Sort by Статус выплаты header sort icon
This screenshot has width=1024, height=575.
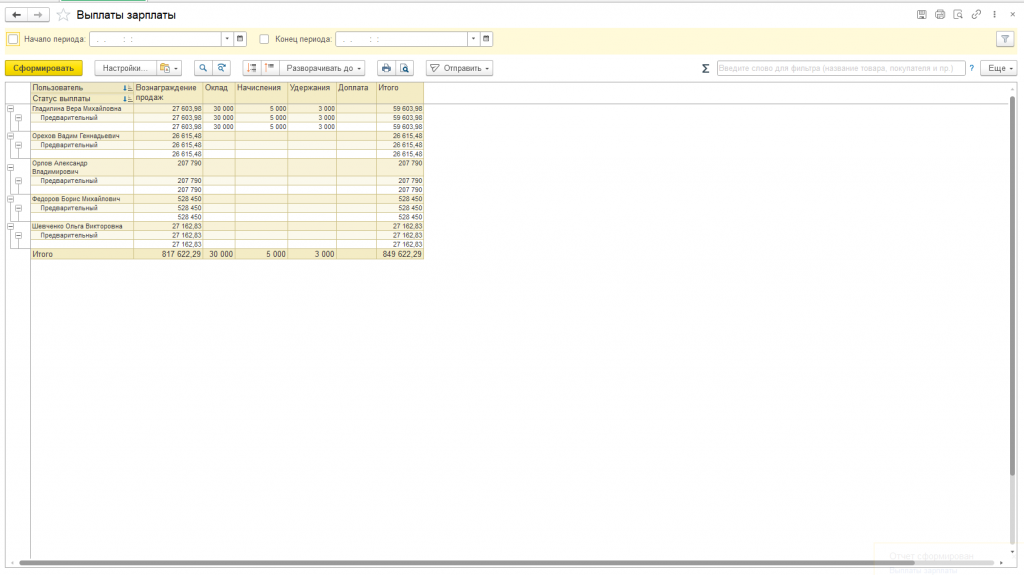pyautogui.click(x=127, y=99)
